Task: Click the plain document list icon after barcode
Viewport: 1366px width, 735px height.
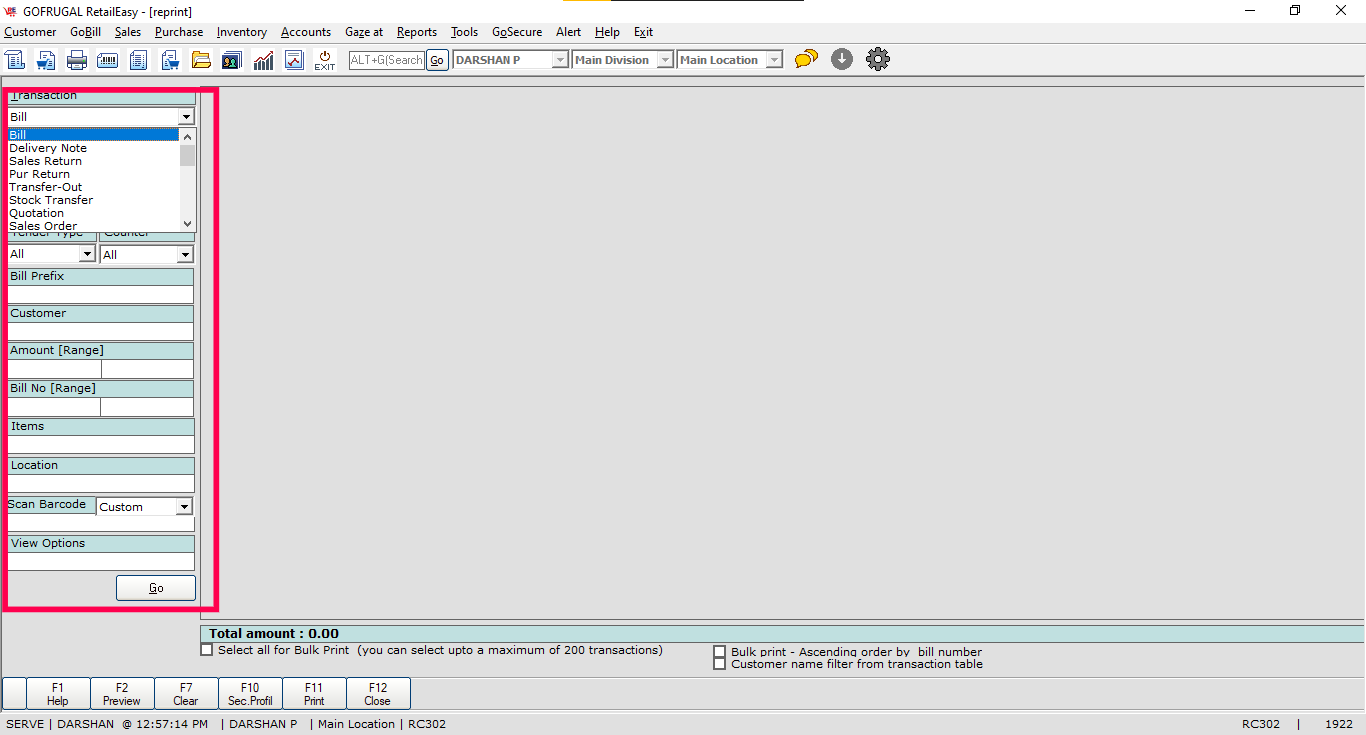Action: point(139,60)
